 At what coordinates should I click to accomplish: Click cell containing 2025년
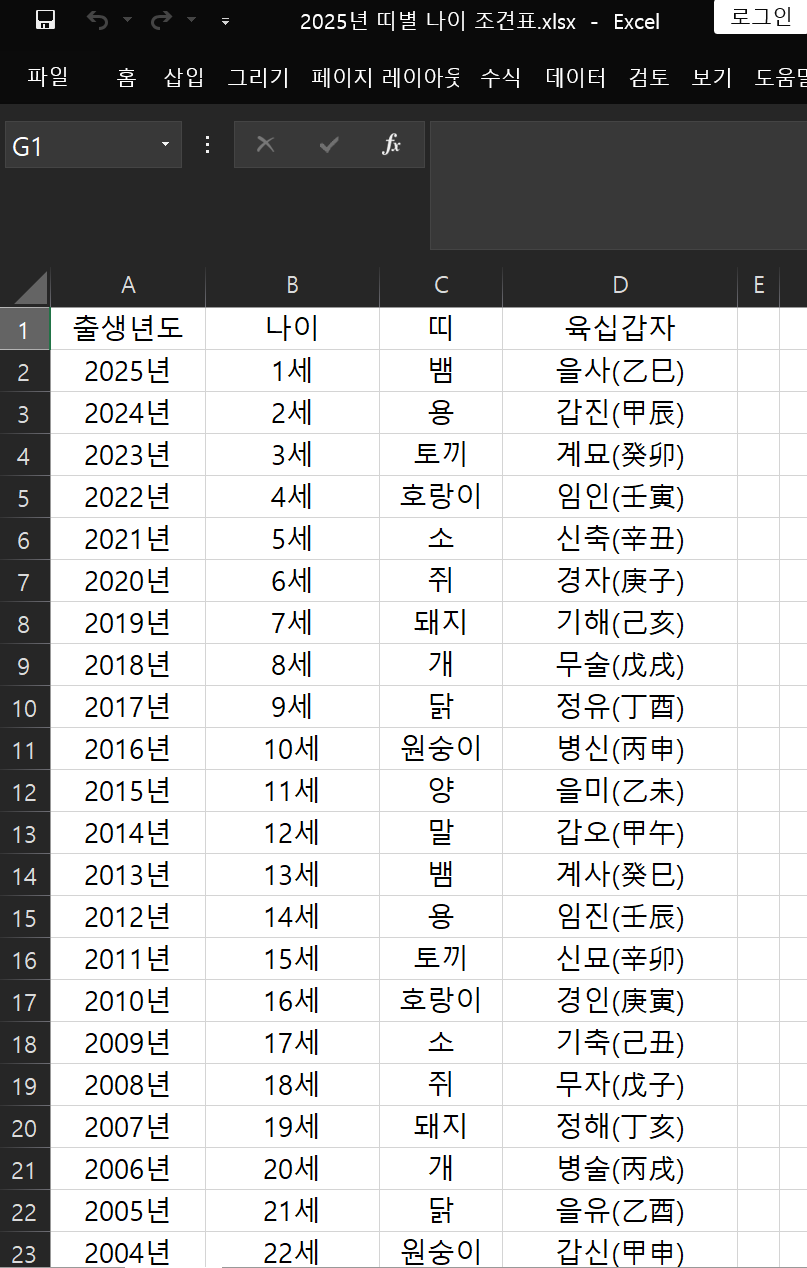pos(128,371)
